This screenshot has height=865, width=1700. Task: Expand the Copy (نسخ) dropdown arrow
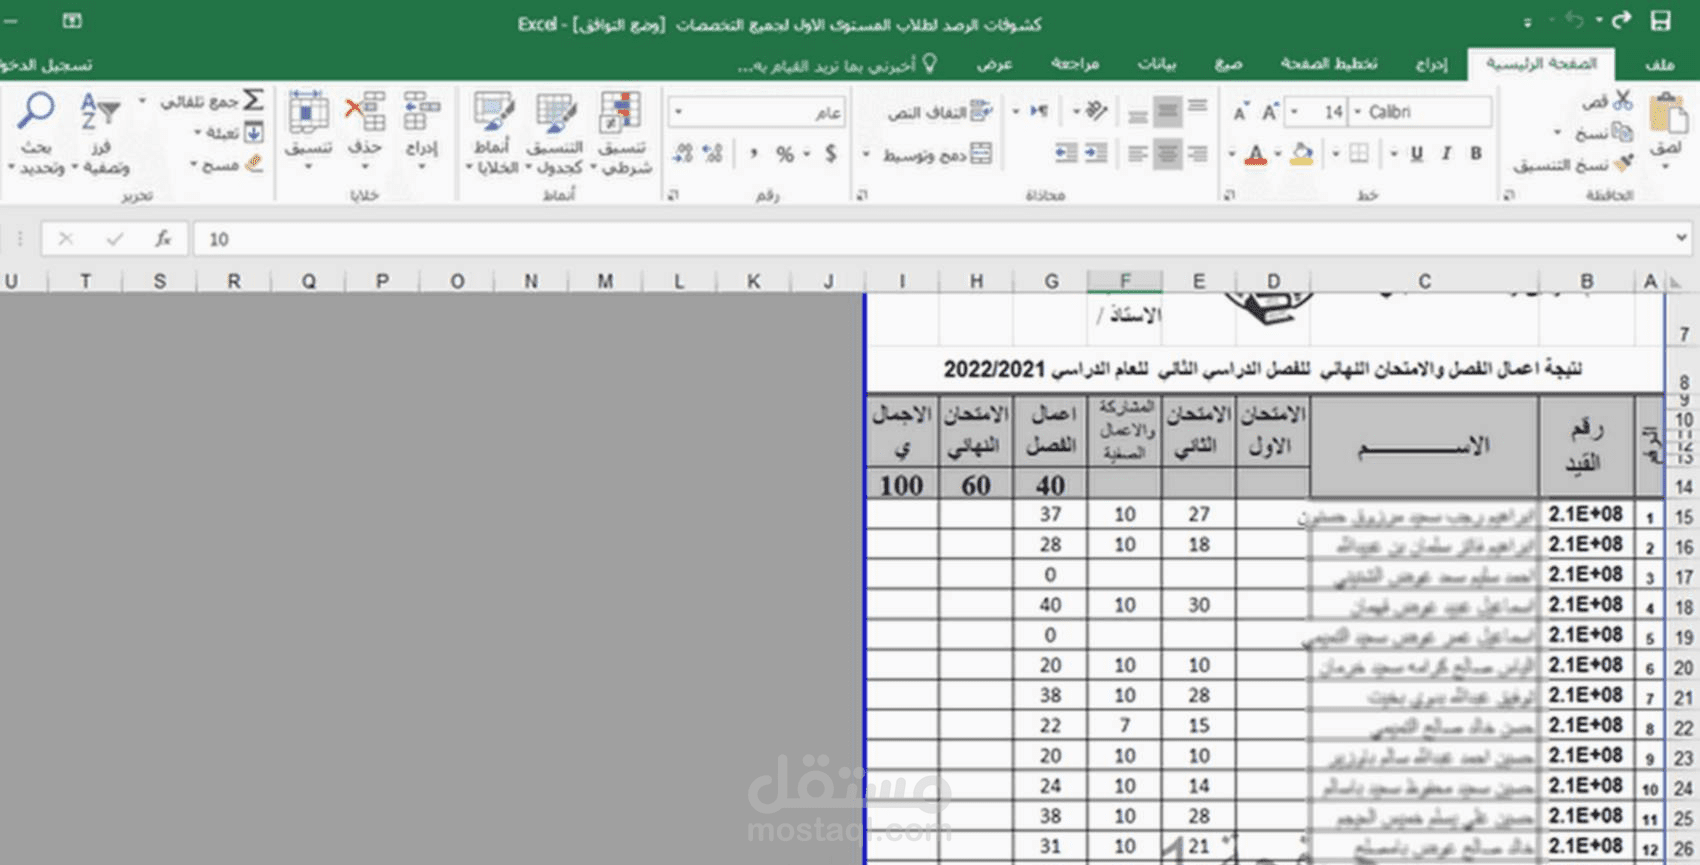pos(1557,132)
